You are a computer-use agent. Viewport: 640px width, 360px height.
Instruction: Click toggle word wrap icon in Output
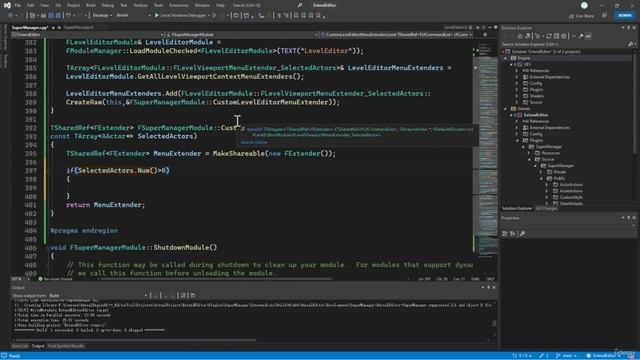pos(183,295)
